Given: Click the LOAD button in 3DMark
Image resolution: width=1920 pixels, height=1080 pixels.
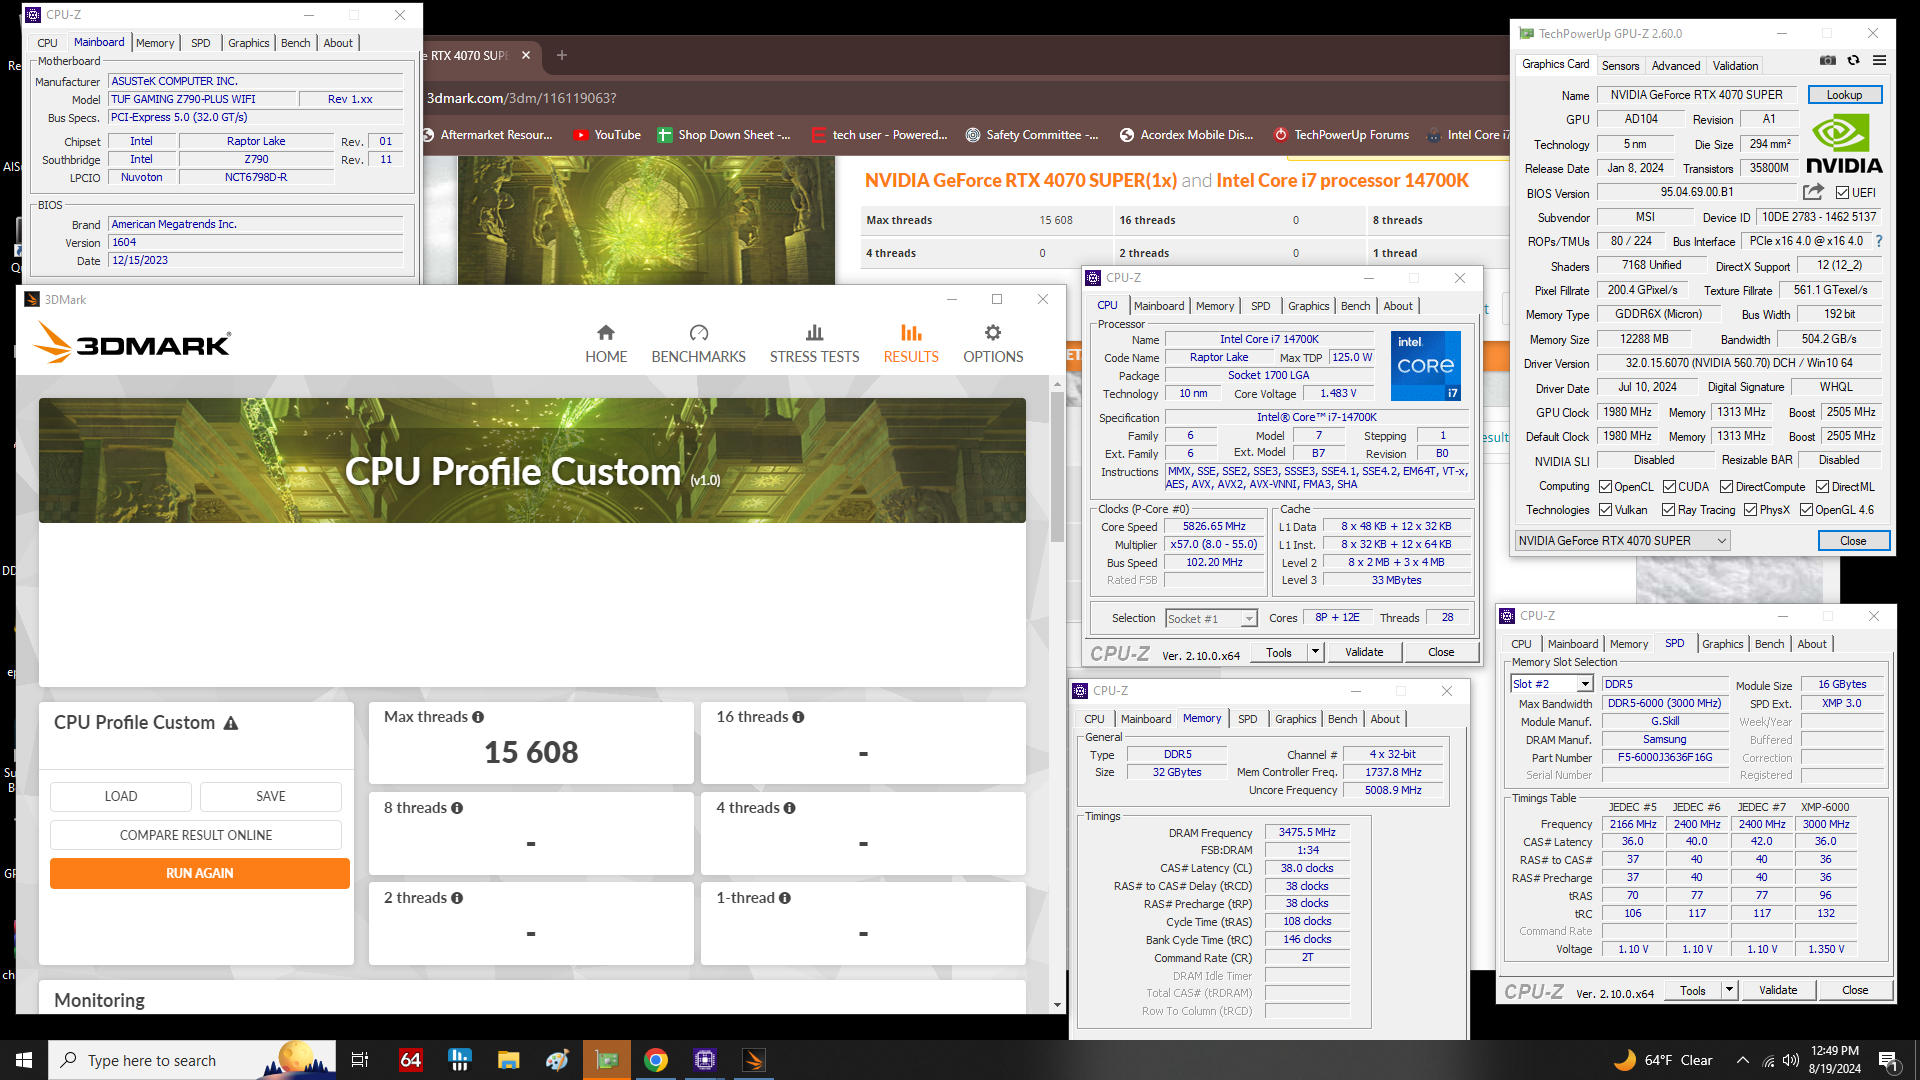Looking at the screenshot, I should tap(121, 796).
